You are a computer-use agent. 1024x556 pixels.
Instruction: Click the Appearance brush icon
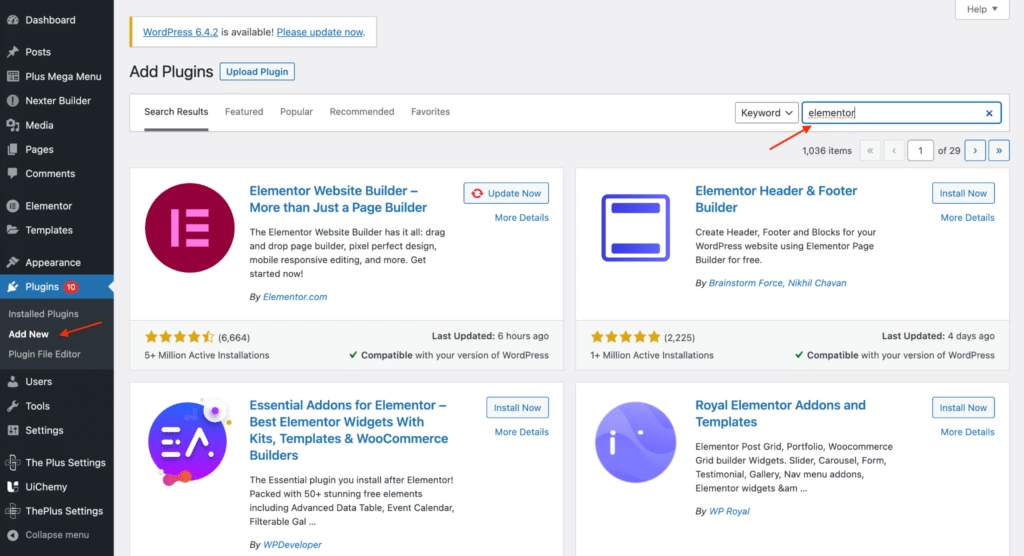pos(12,262)
